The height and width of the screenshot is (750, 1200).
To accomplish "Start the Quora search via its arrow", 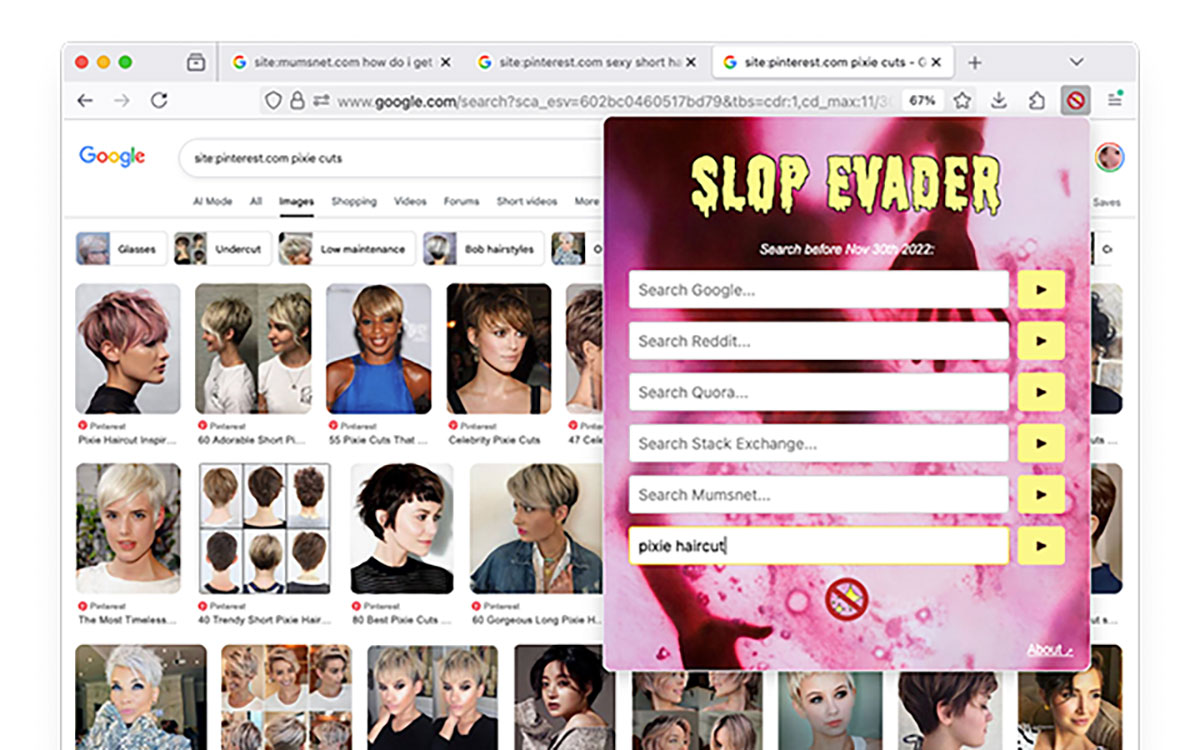I will (x=1042, y=392).
